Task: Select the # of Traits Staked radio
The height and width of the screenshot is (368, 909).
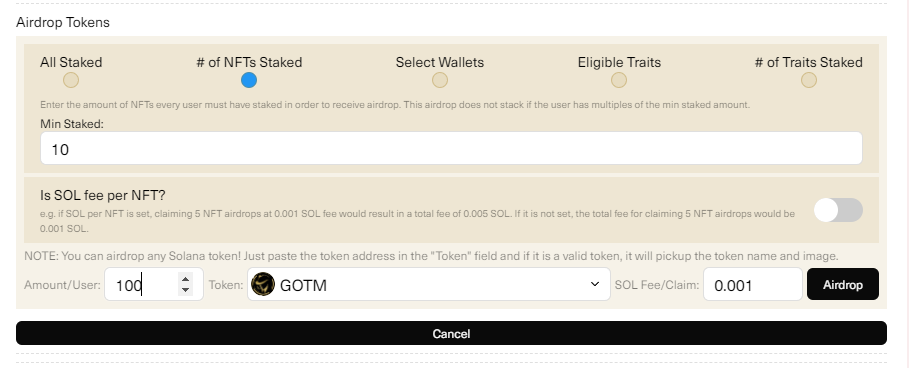Action: click(809, 80)
